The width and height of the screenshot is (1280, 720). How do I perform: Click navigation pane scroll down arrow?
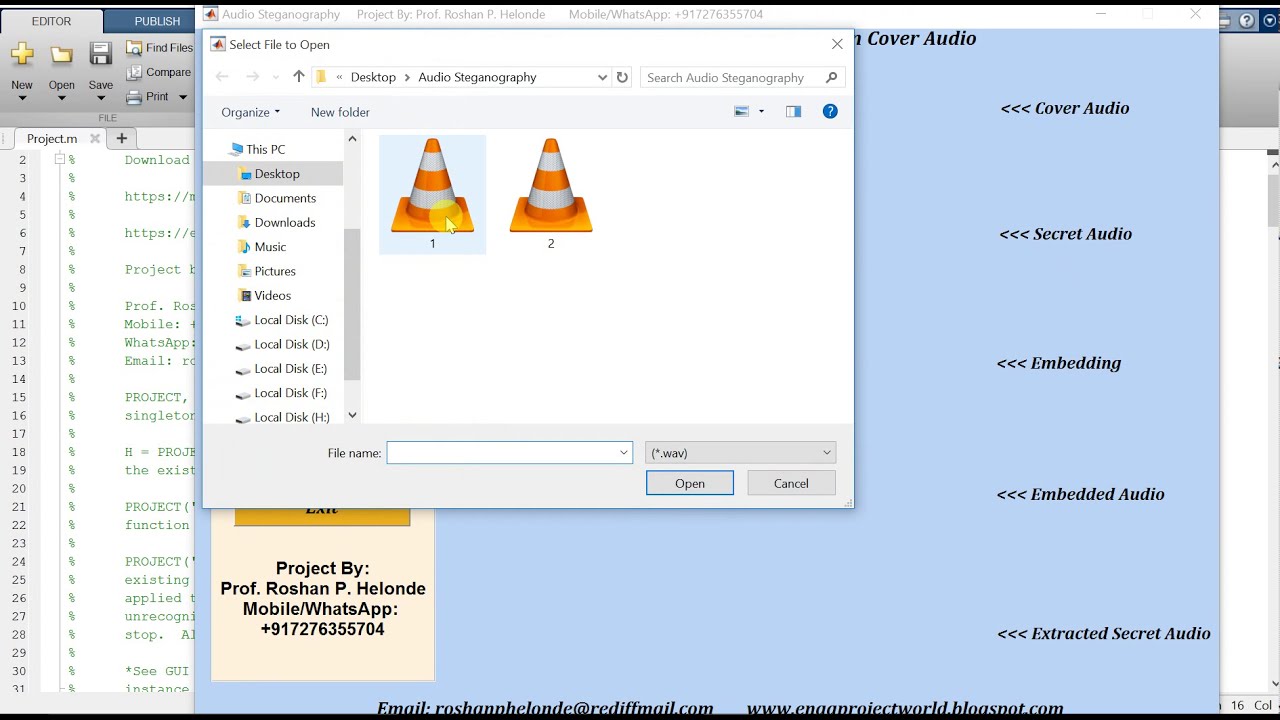pyautogui.click(x=352, y=415)
